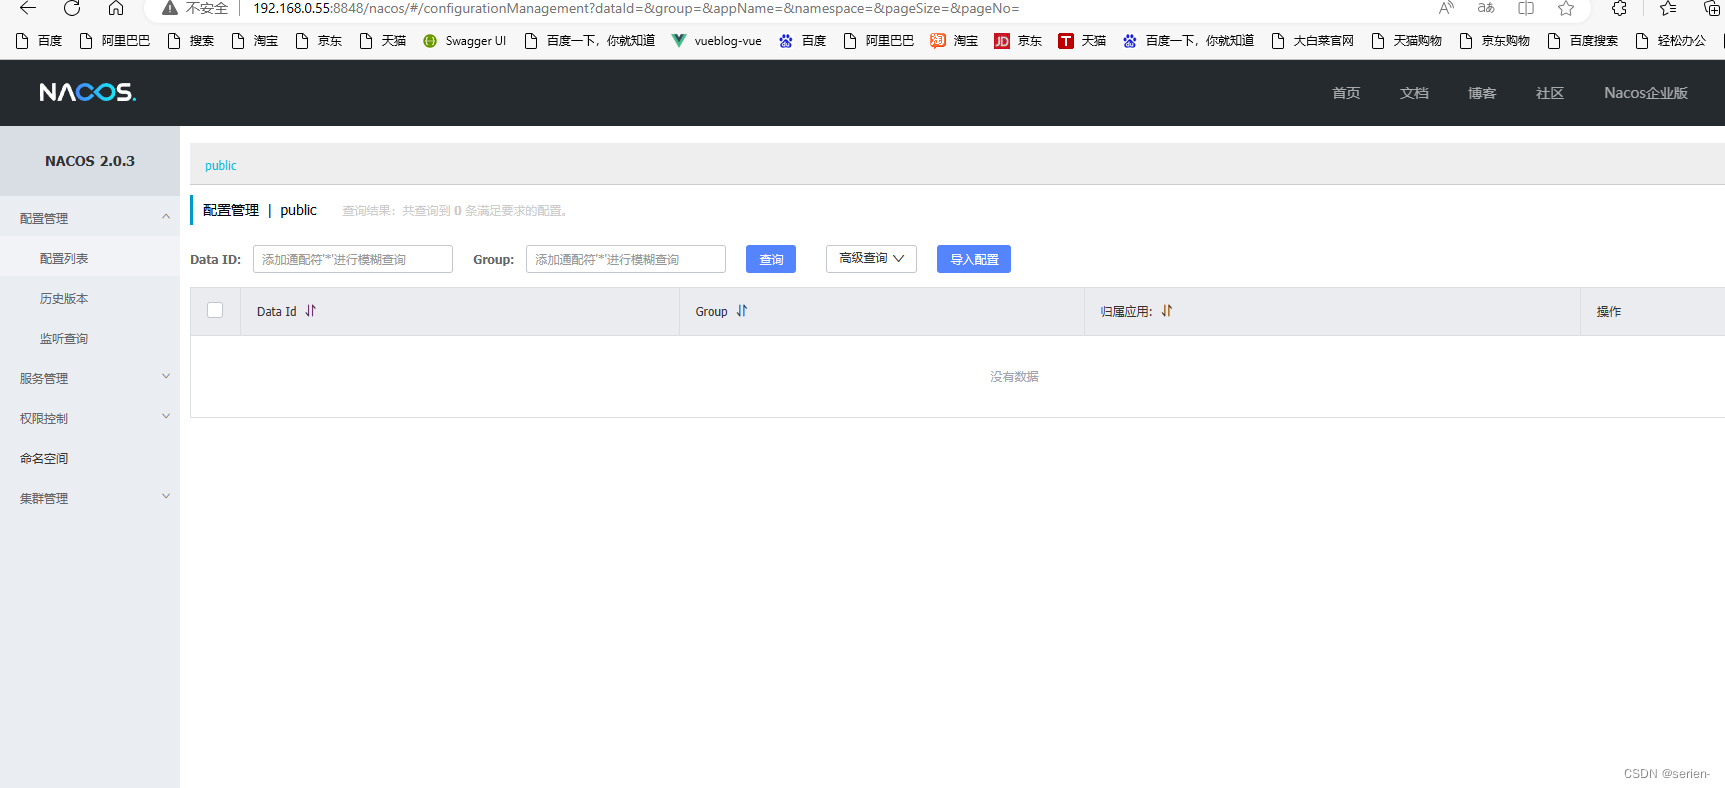Click the browser back arrow

coord(27,8)
